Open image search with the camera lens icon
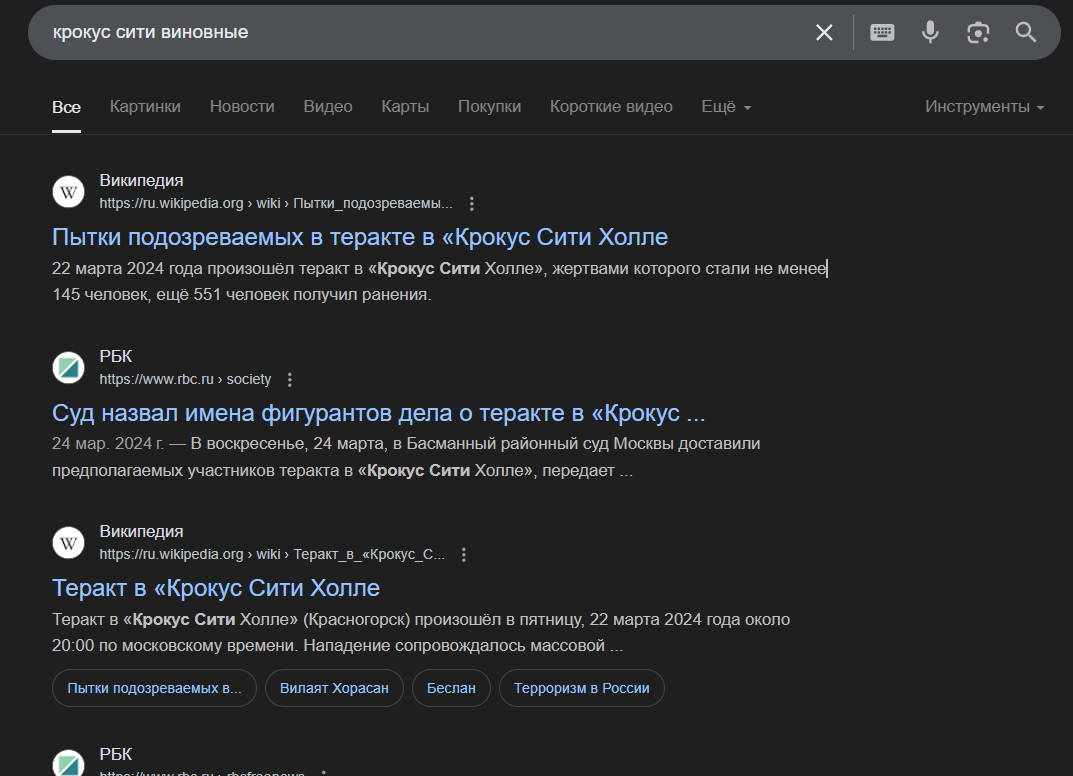 pyautogui.click(x=978, y=32)
